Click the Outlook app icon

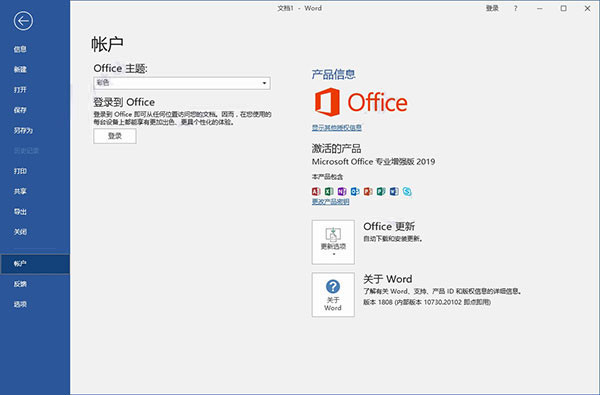tap(355, 191)
